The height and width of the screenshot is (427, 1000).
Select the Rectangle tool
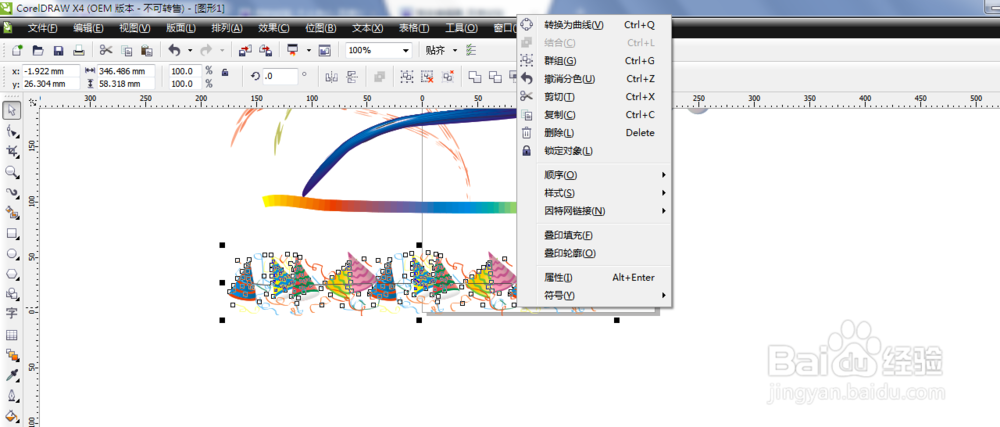[x=11, y=233]
